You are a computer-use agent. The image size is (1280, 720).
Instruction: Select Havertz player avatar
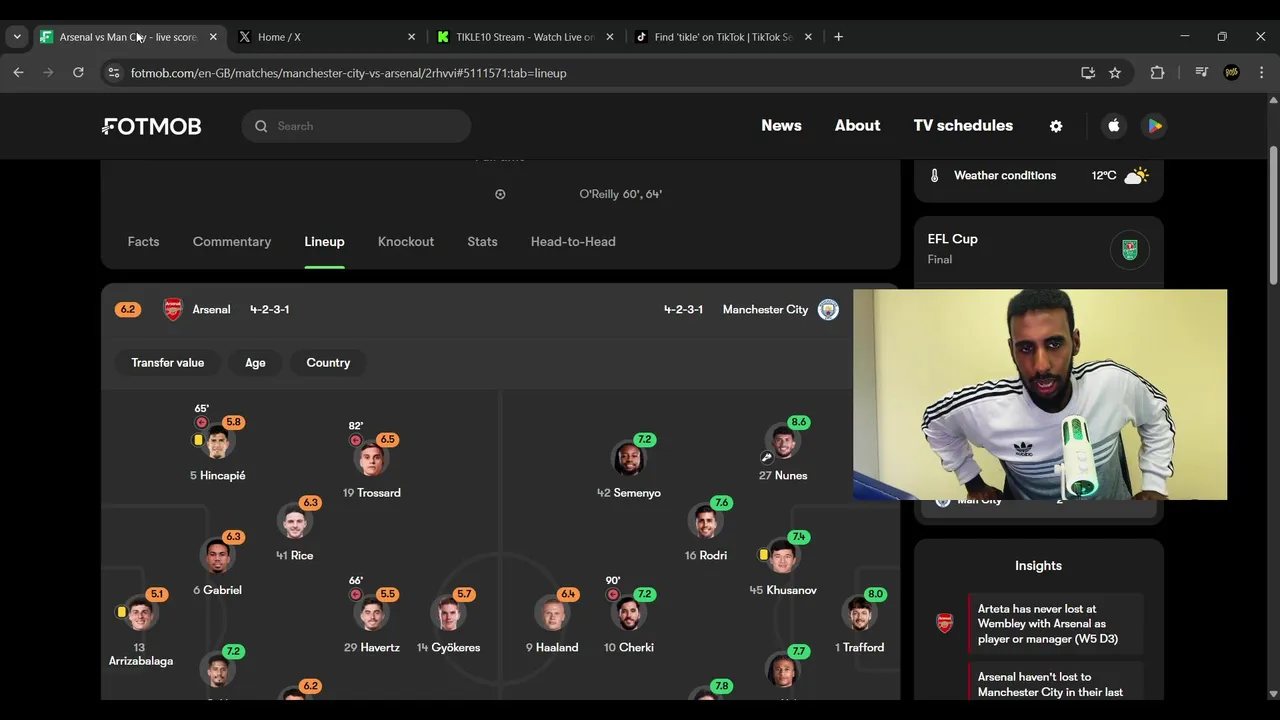pos(371,613)
